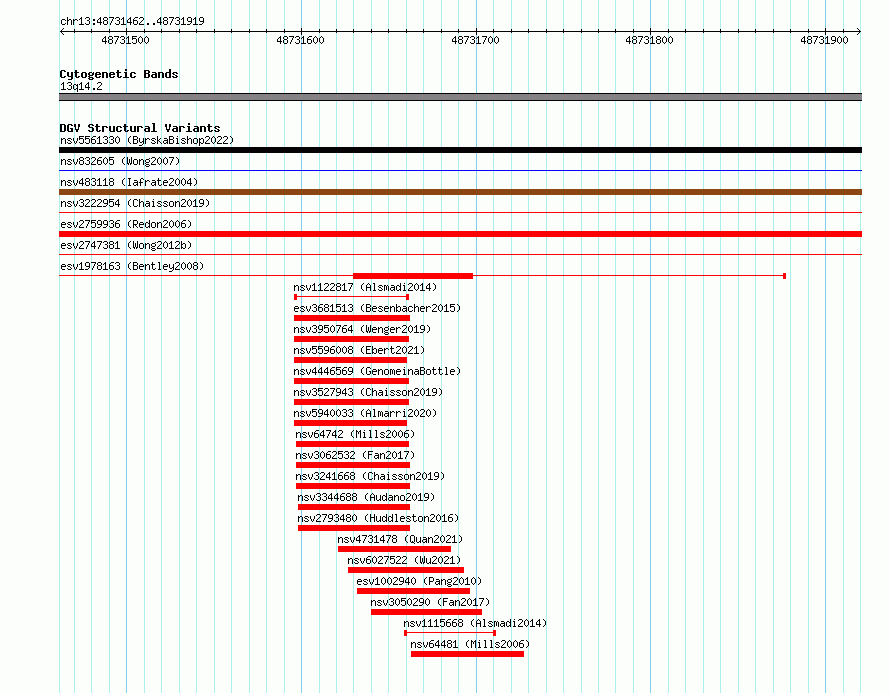Click ruler position 48731800
The image size is (890, 693).
649,40
